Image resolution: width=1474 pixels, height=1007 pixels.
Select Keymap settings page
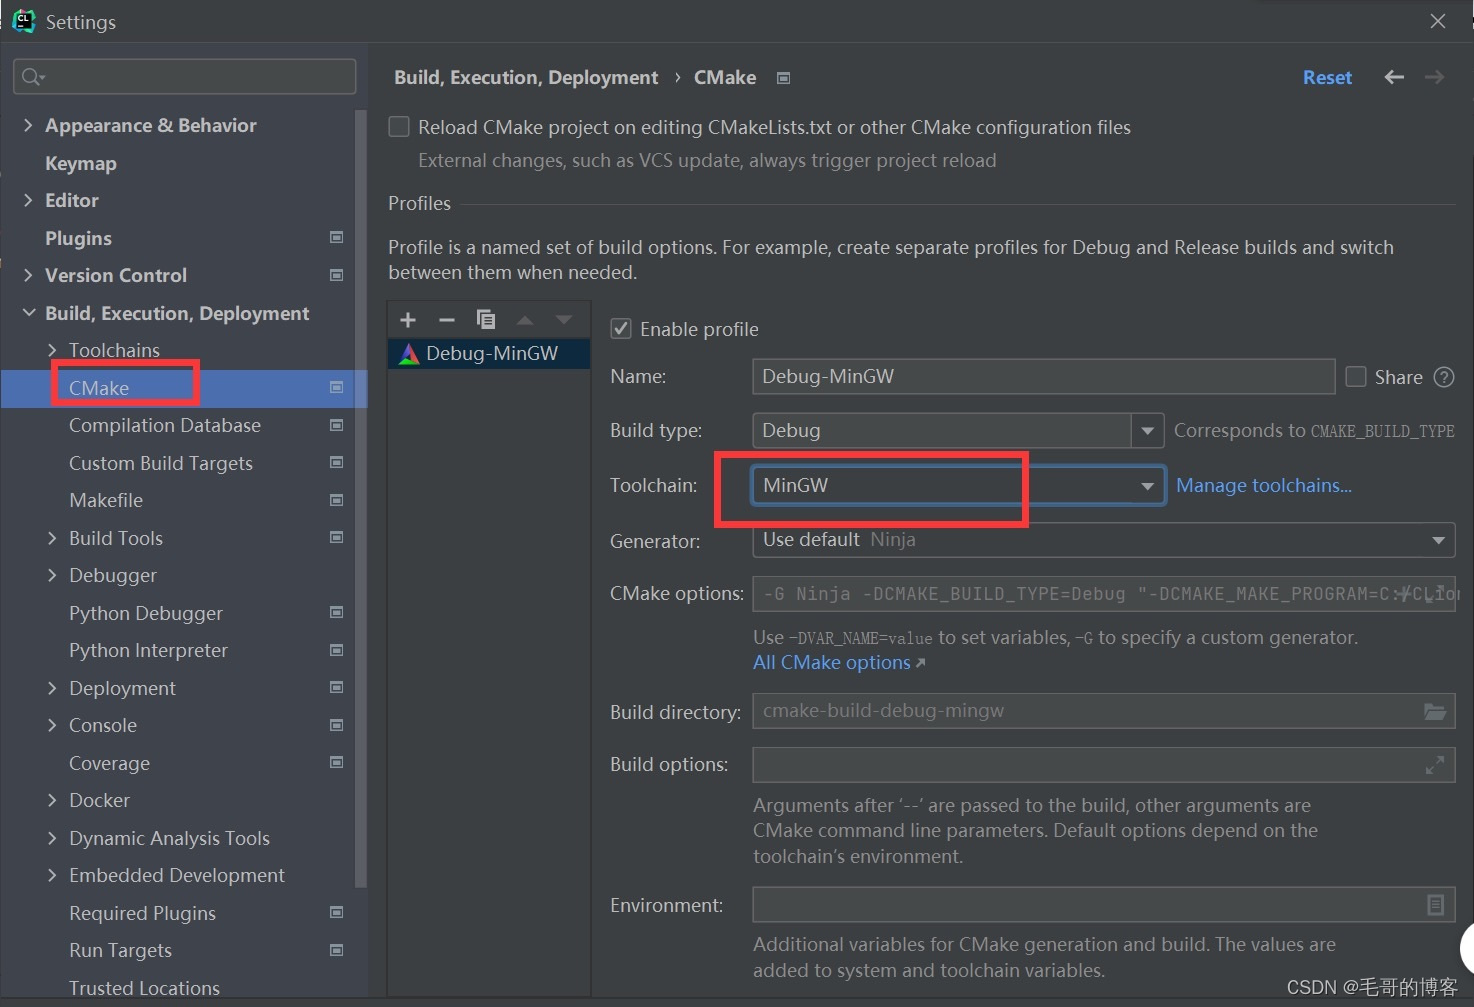81,163
